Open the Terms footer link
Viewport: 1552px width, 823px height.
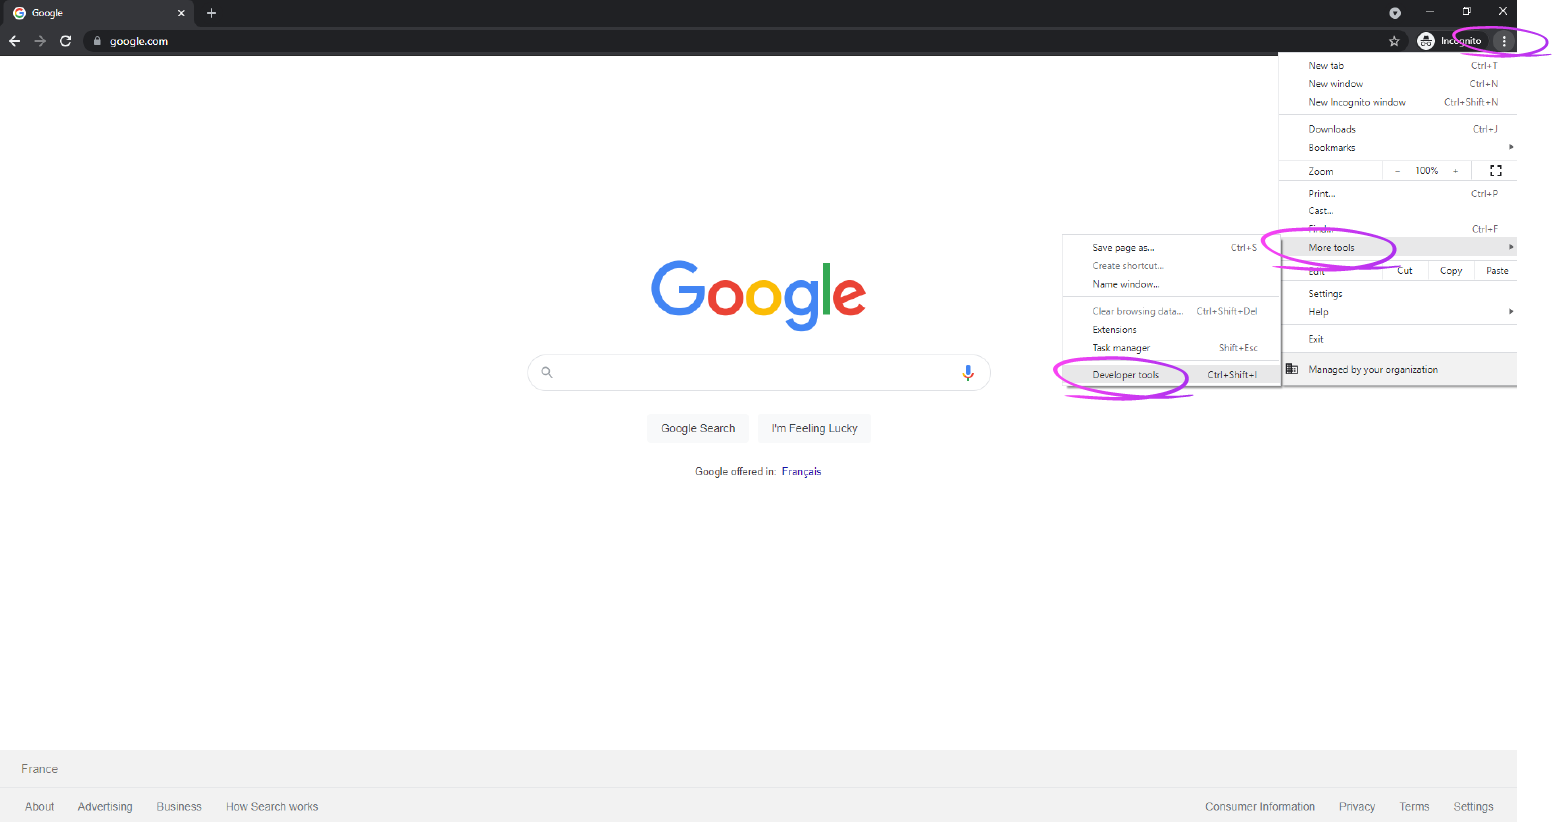click(x=1414, y=807)
